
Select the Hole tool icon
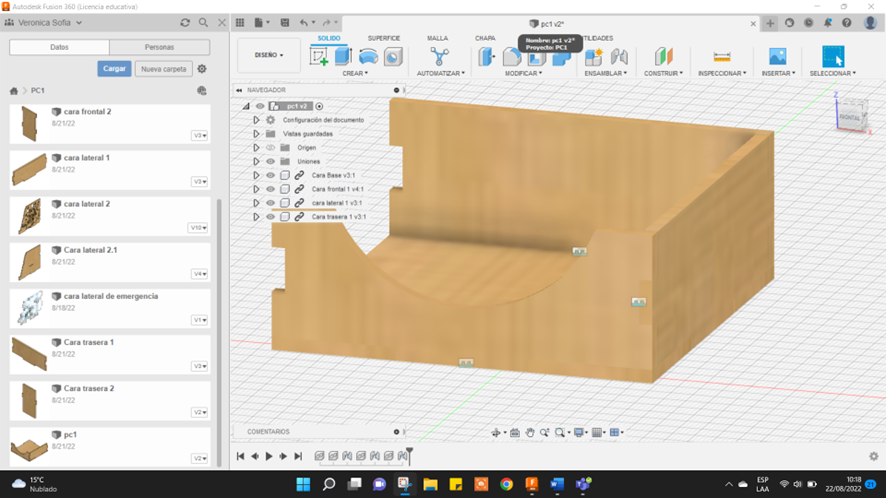pos(393,57)
